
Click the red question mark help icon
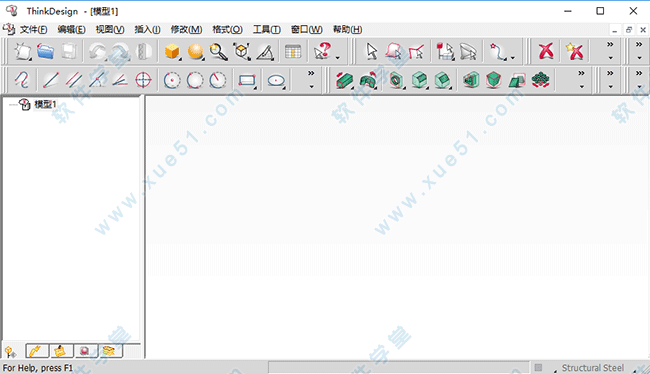(322, 51)
